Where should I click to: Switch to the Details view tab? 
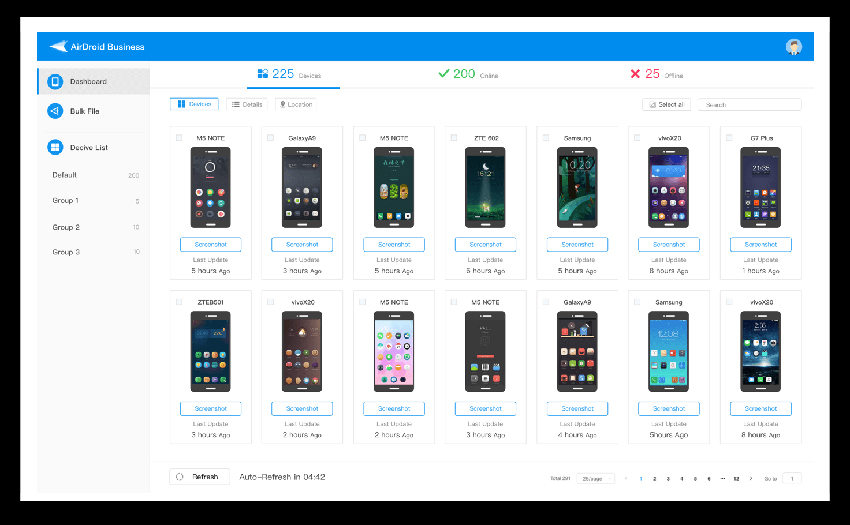point(247,104)
